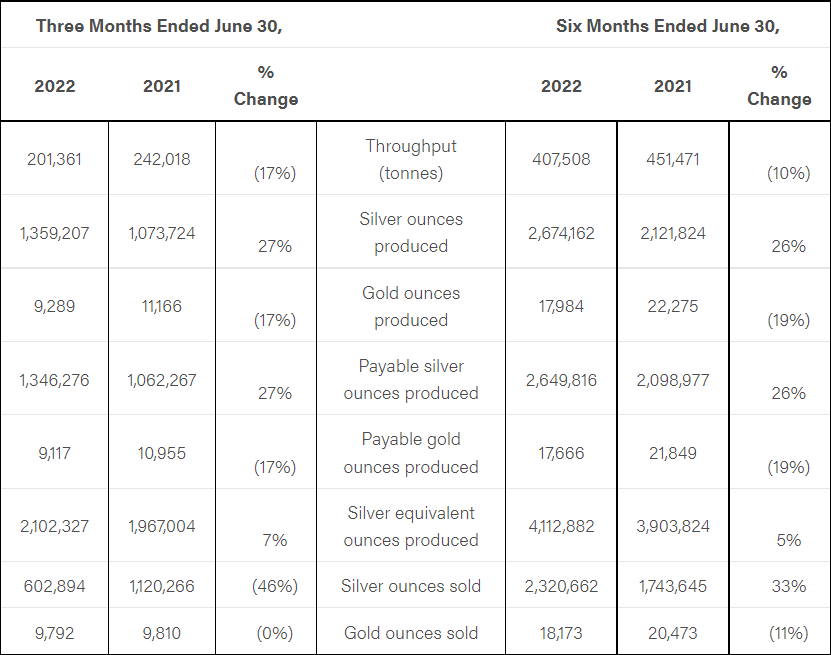Select the 2,674,162 silver produced cell
Viewport: 831px width, 655px height.
561,233
